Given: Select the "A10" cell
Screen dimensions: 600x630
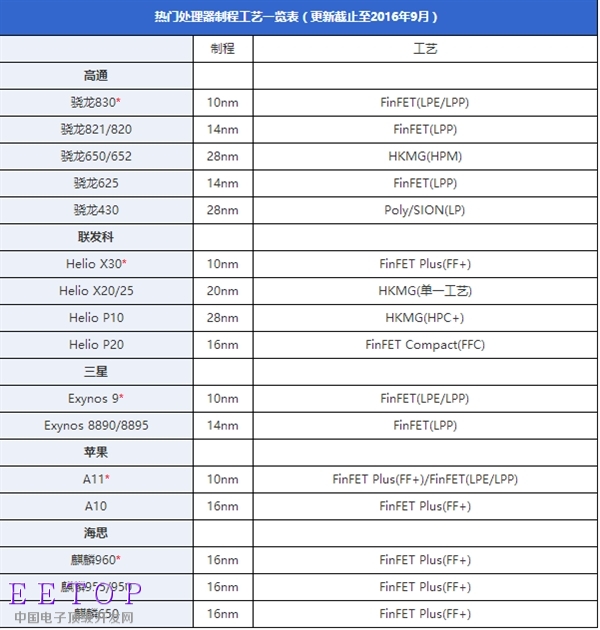Looking at the screenshot, I should 96,506.
